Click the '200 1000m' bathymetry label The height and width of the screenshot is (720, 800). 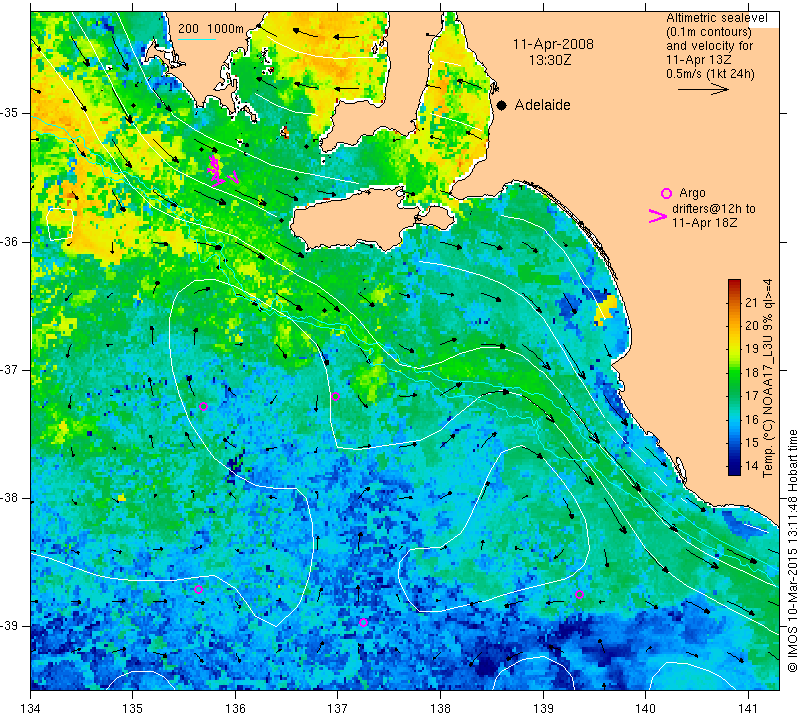pyautogui.click(x=211, y=29)
